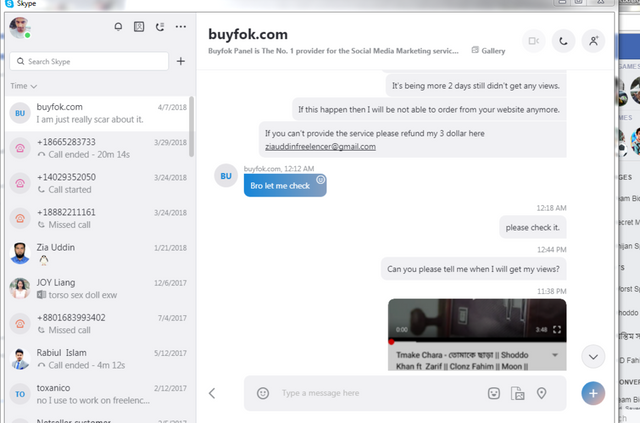640x423 pixels.
Task: Attach files or media icon
Action: 518,394
